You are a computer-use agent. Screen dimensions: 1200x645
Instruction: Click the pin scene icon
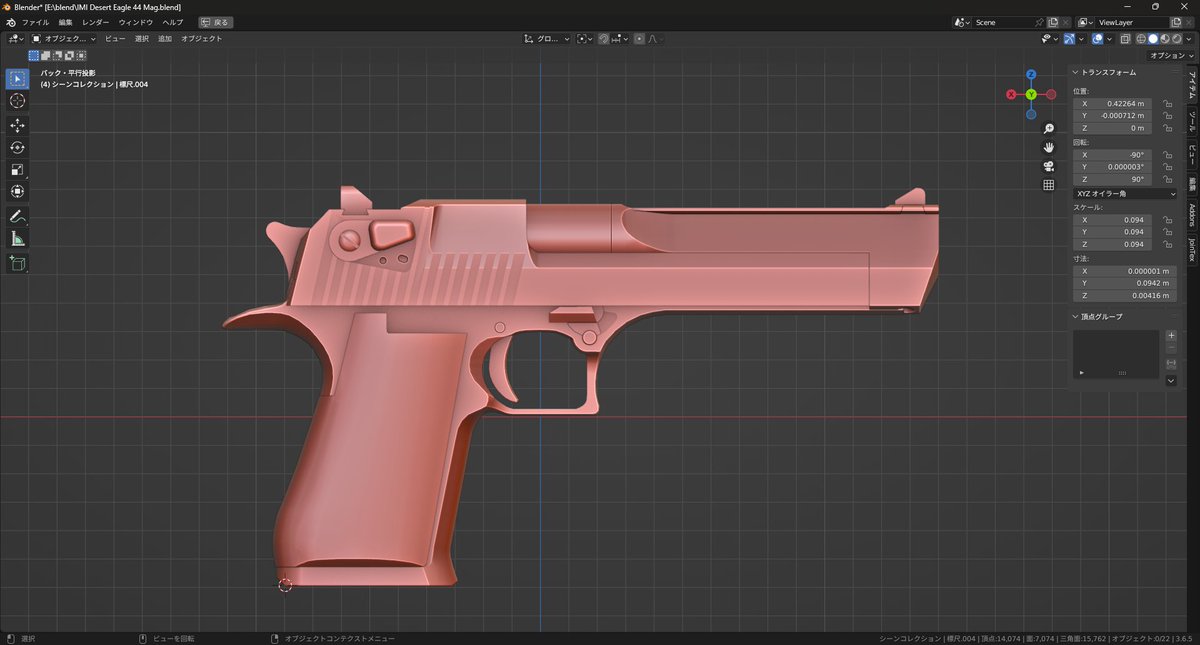point(1039,22)
